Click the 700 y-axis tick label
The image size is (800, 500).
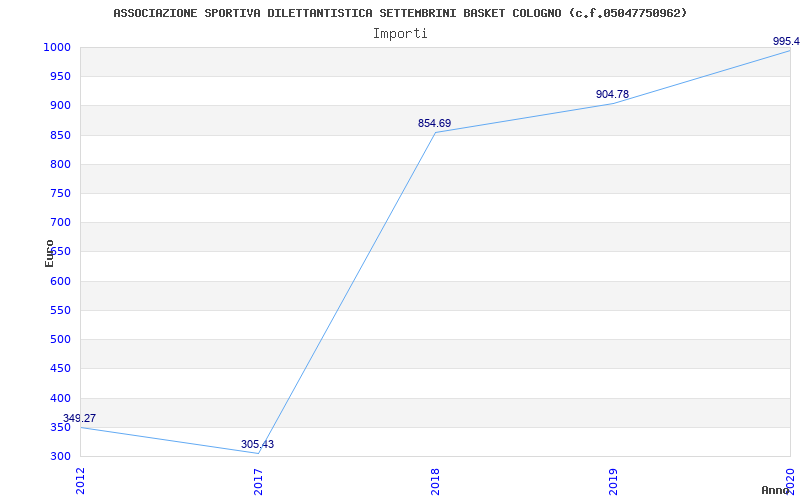click(x=60, y=222)
